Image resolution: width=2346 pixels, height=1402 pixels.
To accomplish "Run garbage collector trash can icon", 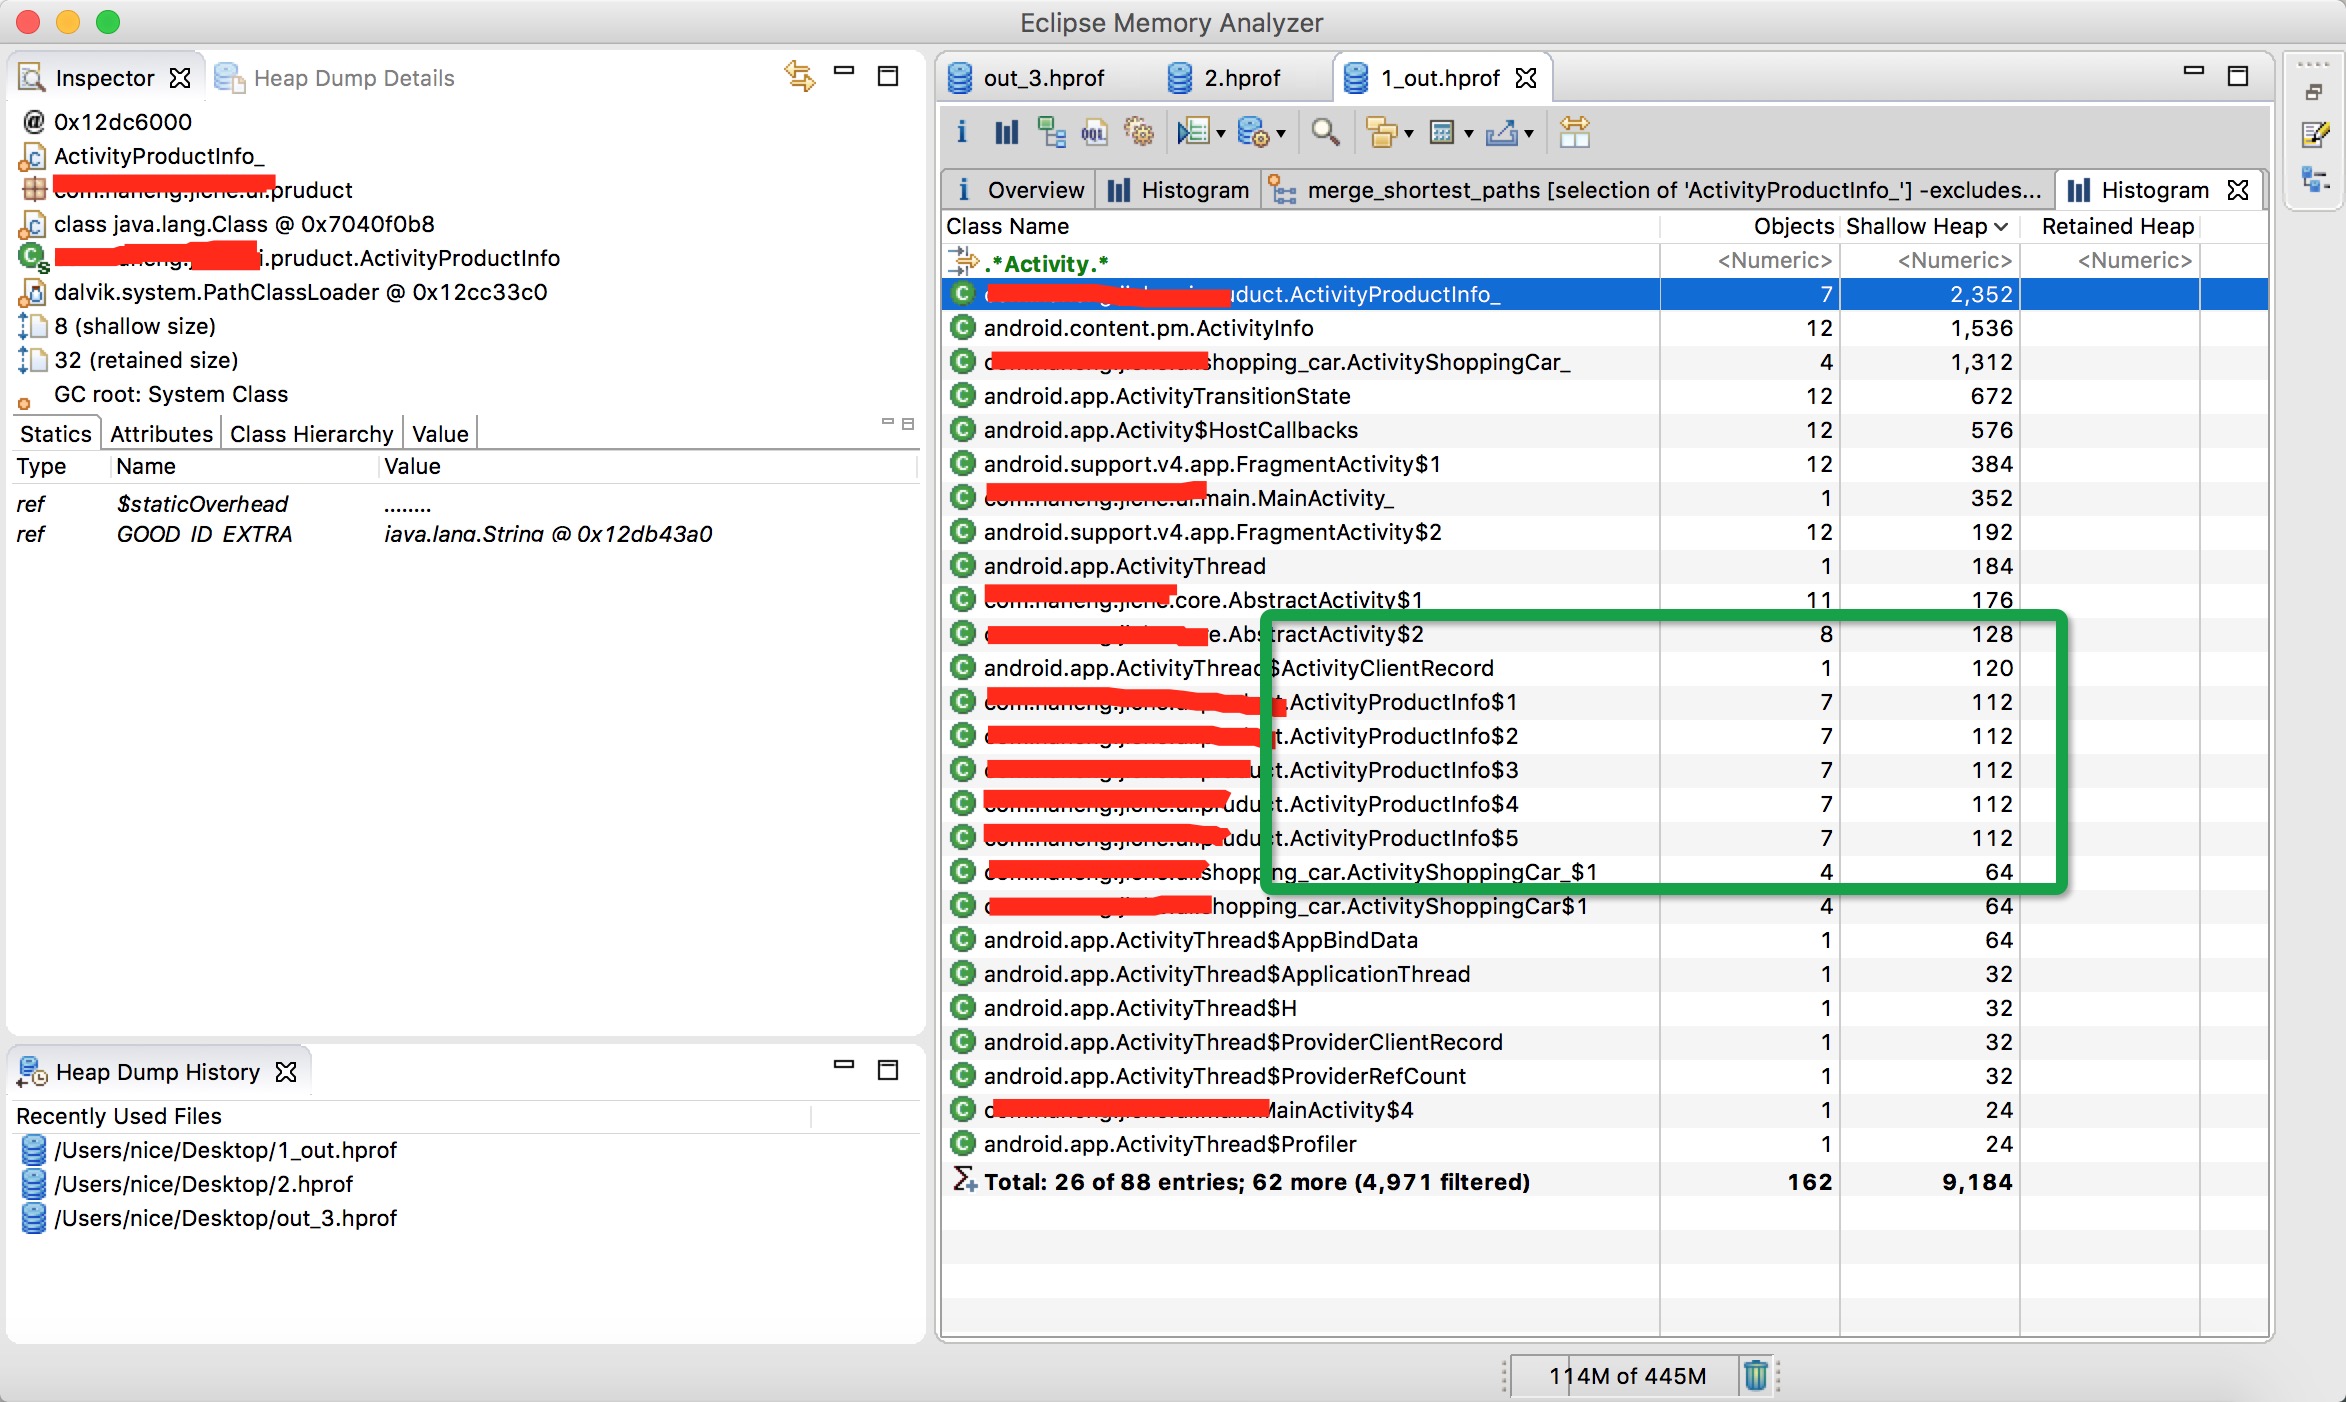I will pyautogui.click(x=1755, y=1375).
